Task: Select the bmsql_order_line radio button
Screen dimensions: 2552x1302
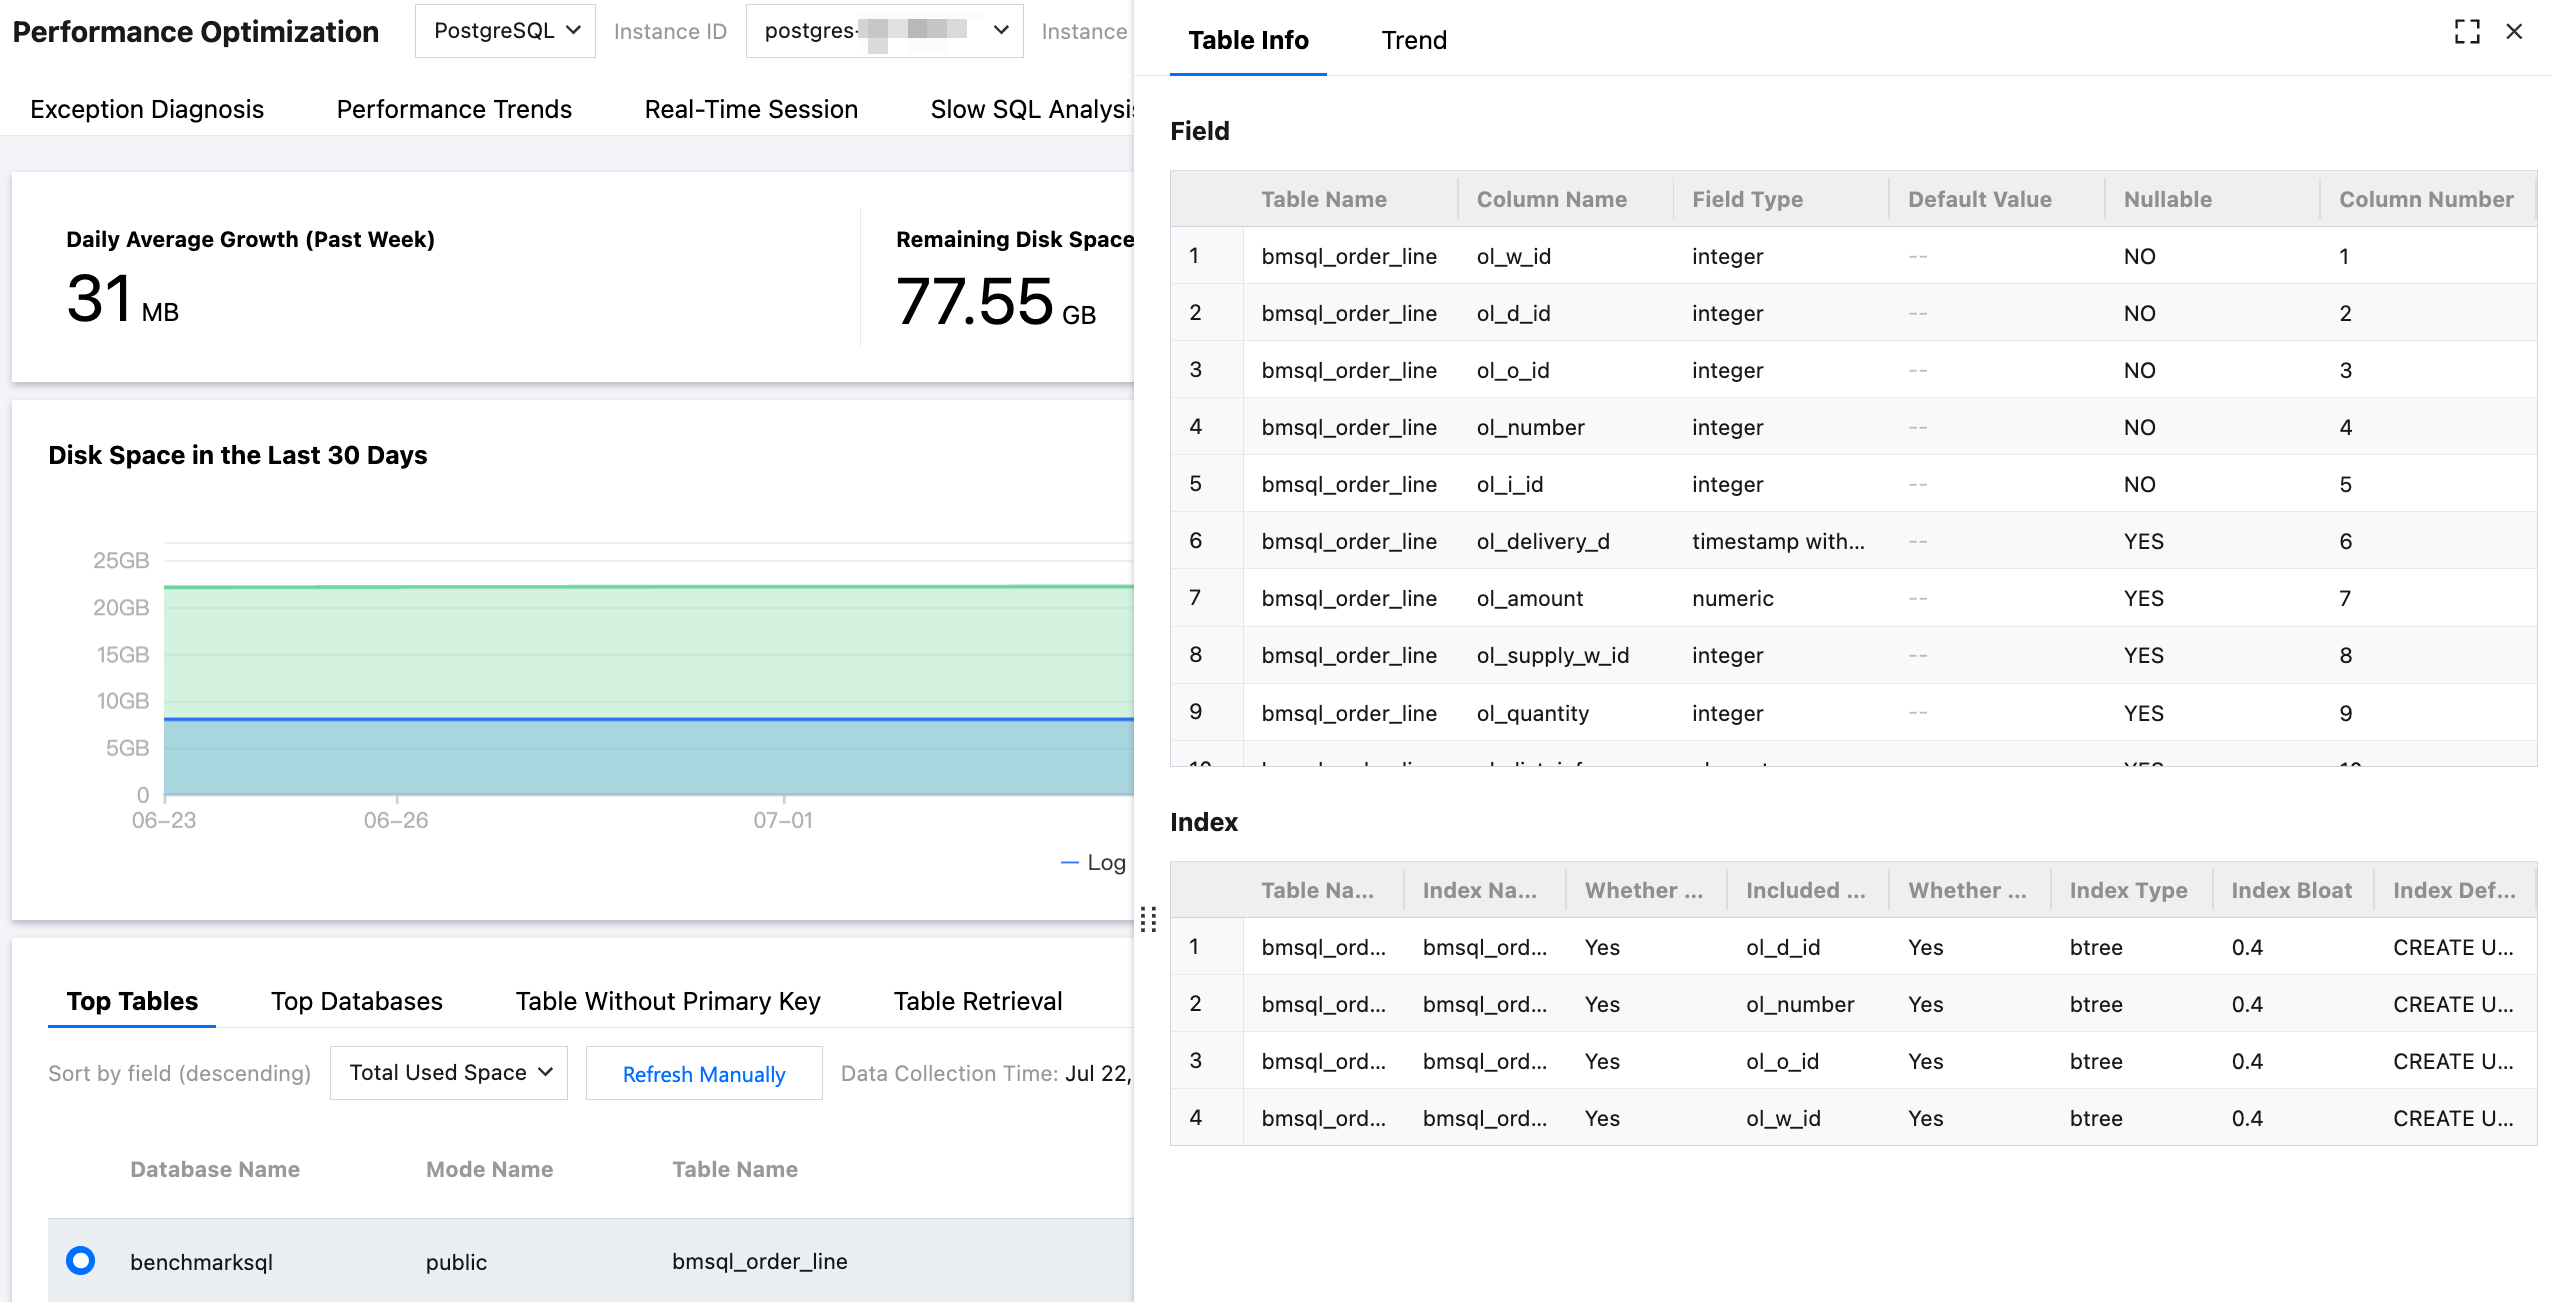Action: 80,1260
